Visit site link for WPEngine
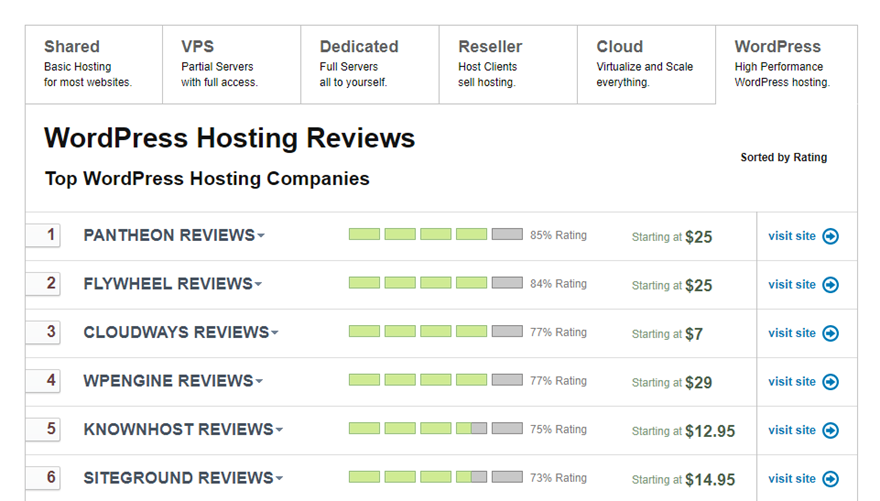The height and width of the screenshot is (501, 880). pos(792,382)
